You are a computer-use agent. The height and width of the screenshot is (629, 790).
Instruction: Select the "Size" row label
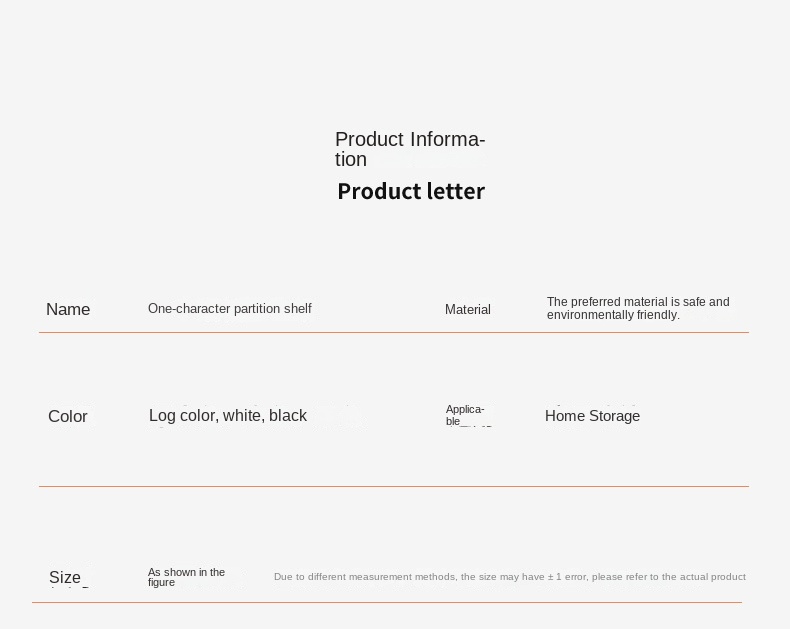(65, 578)
